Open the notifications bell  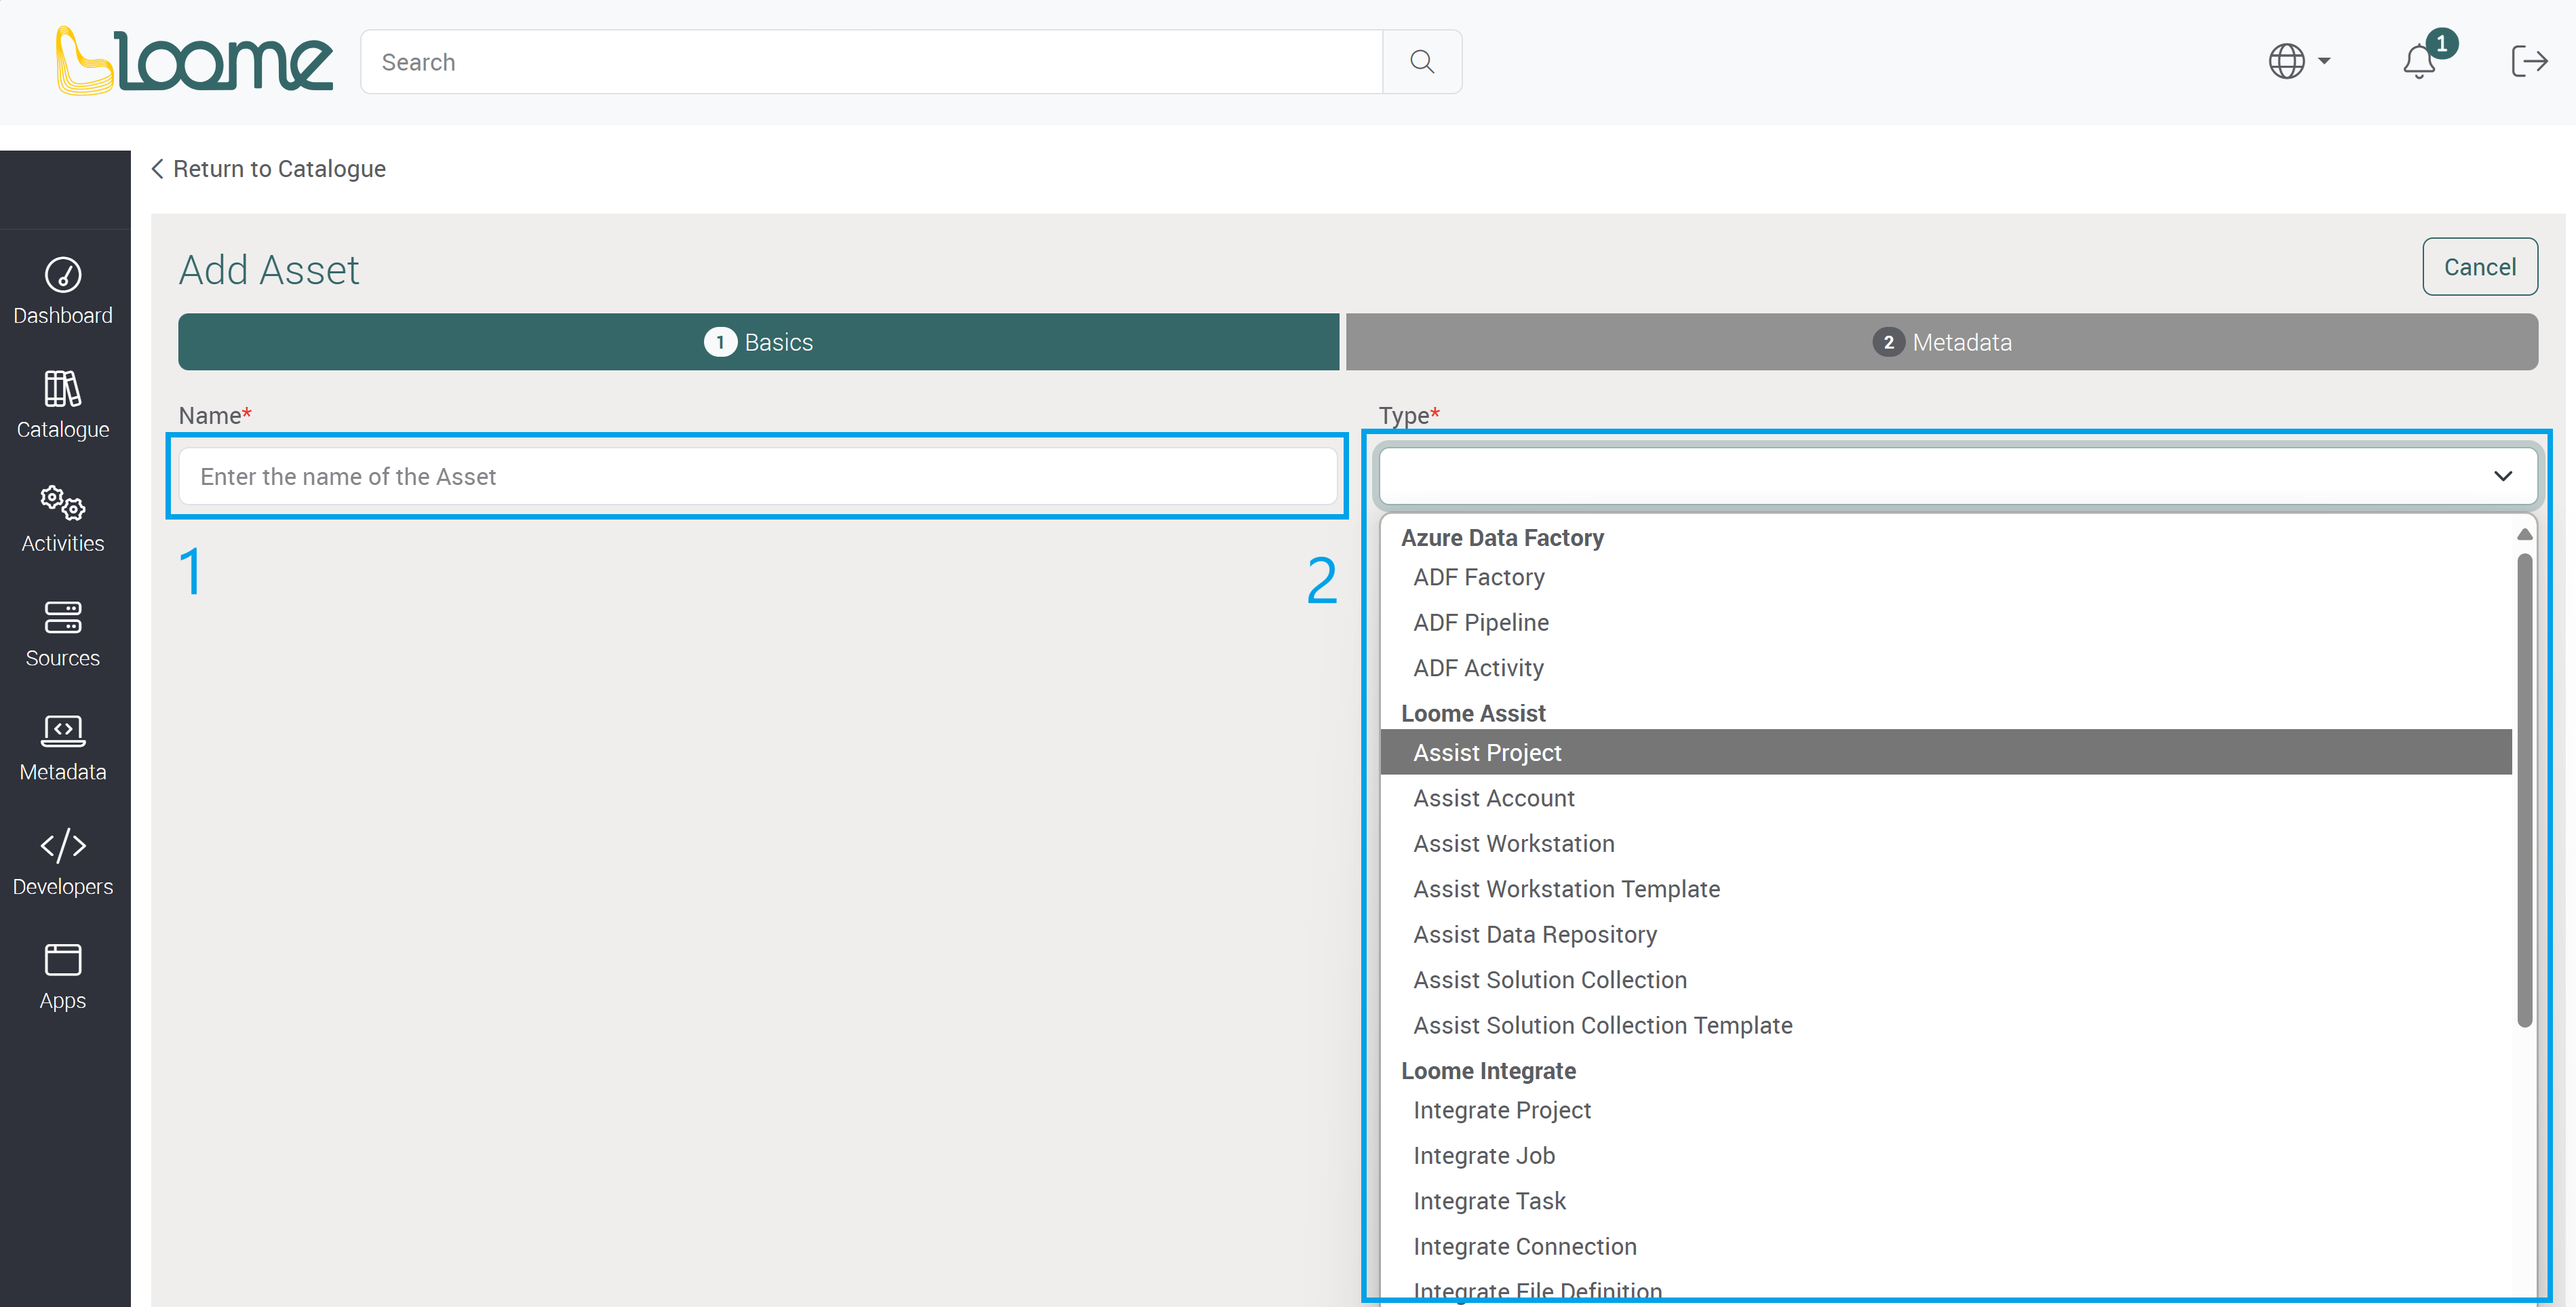click(x=2420, y=61)
